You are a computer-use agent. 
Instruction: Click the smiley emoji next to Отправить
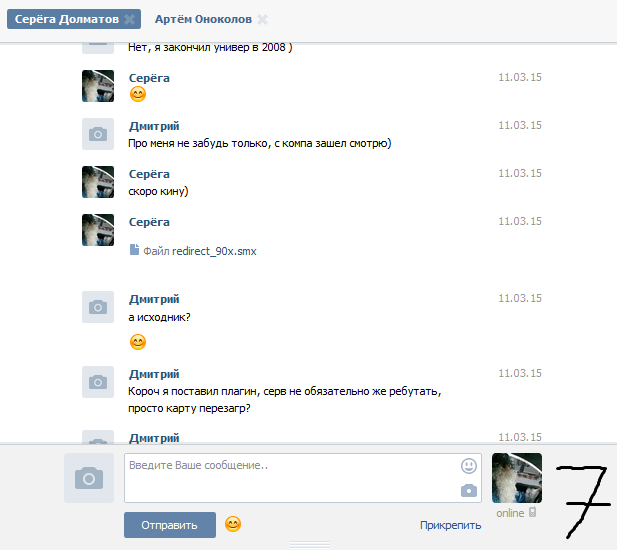pos(233,524)
